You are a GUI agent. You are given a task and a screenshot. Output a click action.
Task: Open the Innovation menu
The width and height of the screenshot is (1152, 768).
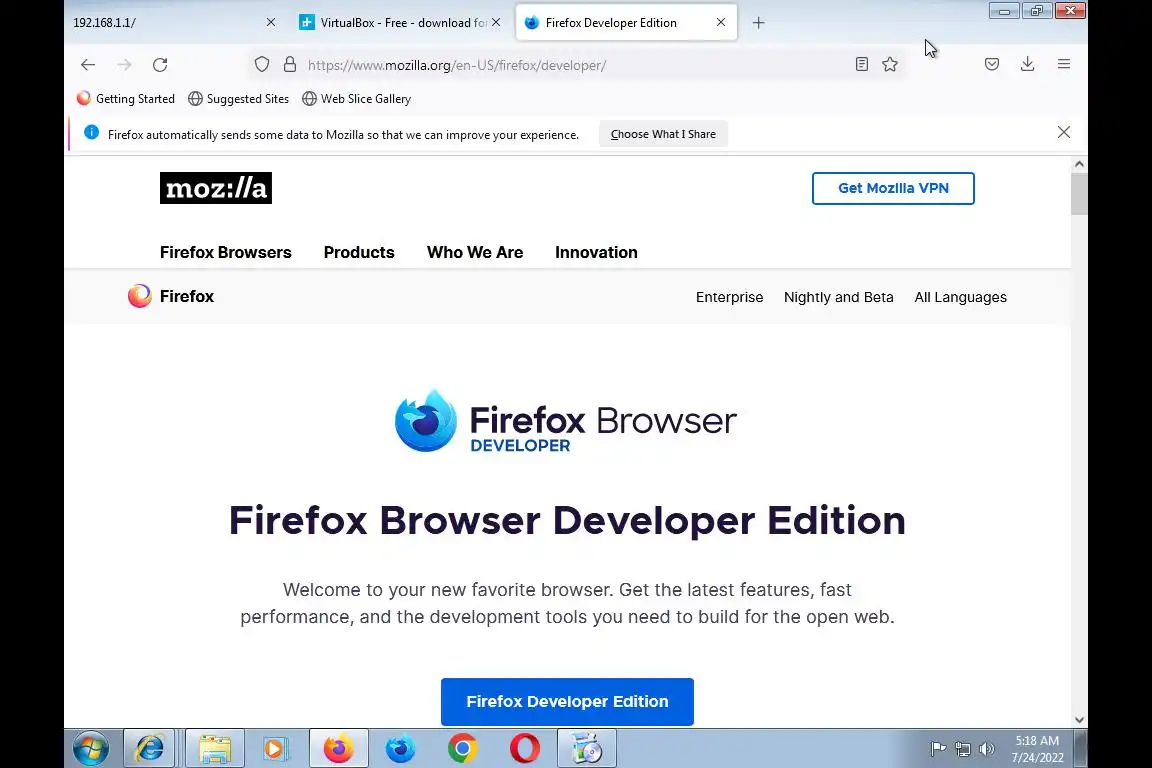596,252
